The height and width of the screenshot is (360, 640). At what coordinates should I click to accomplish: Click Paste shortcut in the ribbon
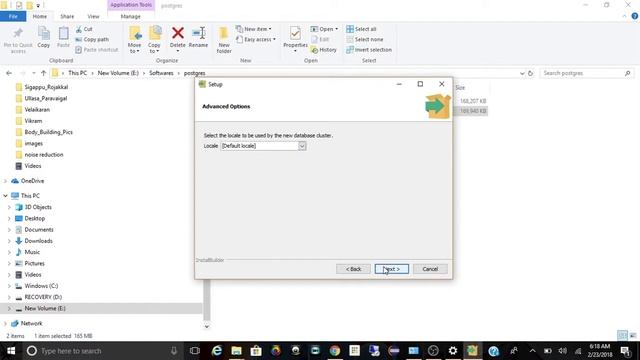pyautogui.click(x=96, y=49)
